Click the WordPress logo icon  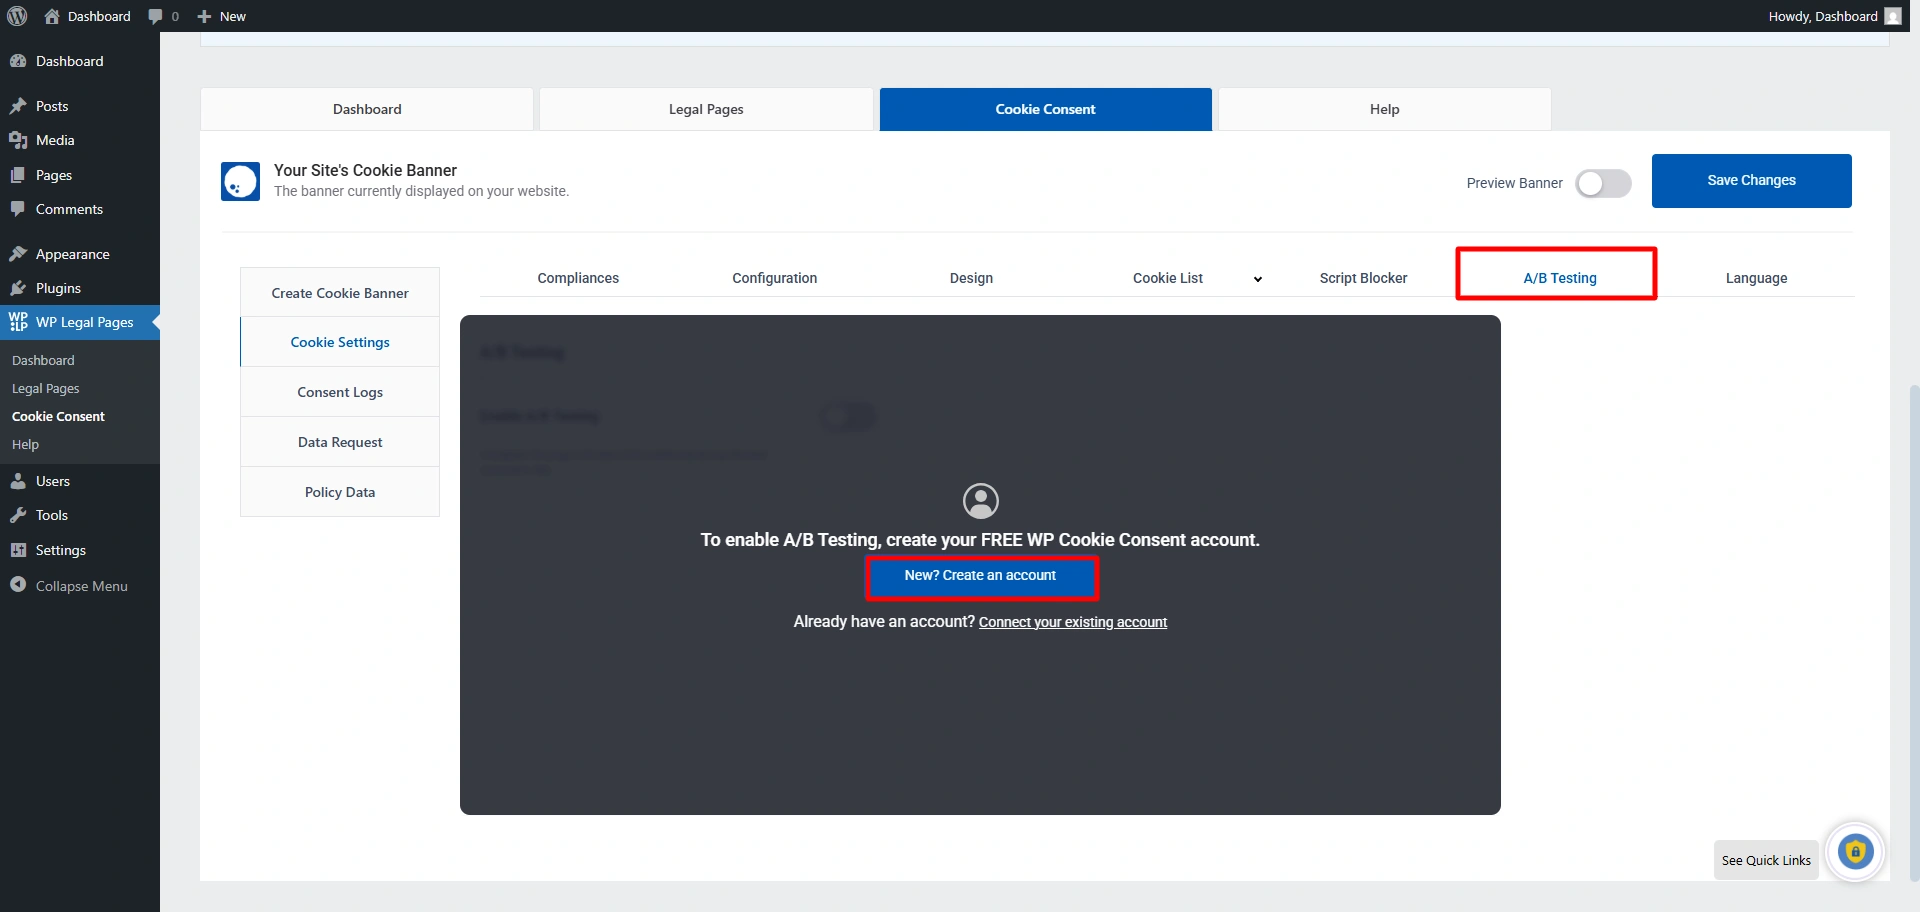tap(17, 16)
